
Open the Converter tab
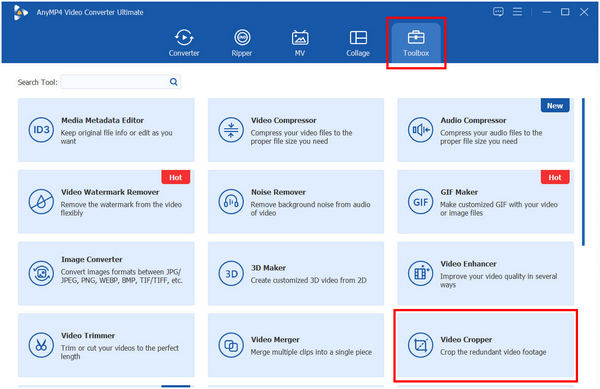tap(184, 43)
